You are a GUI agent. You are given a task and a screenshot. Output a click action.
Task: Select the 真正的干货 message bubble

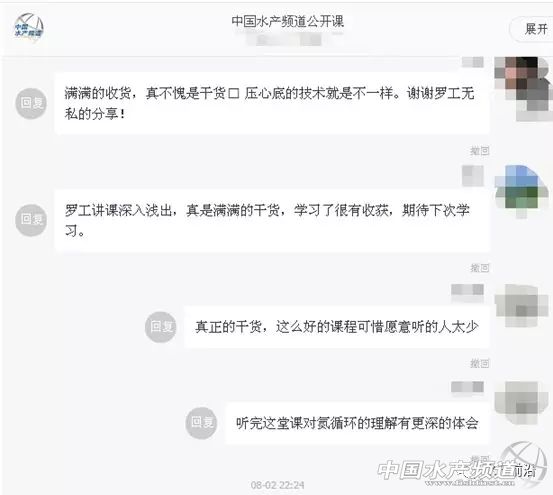[x=337, y=327]
